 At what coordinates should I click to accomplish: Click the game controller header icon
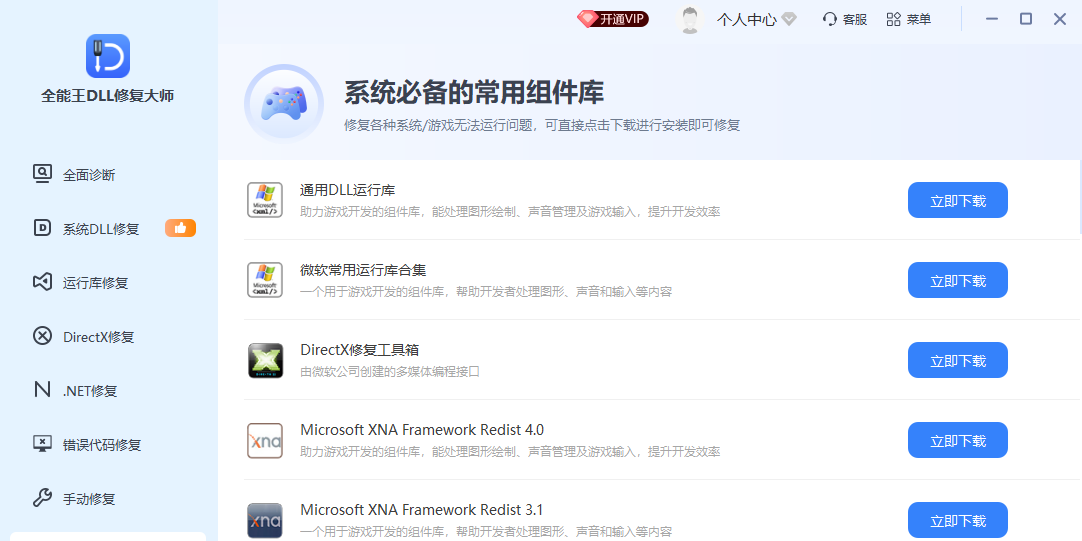coord(284,104)
